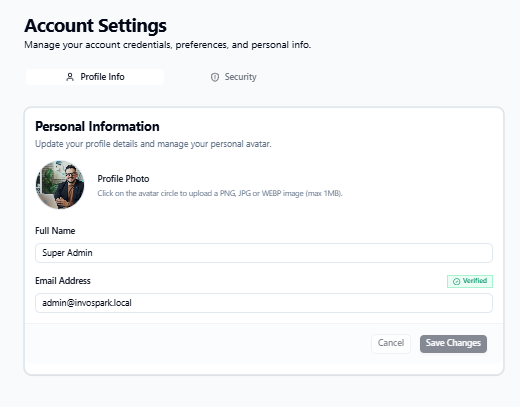
Task: Click 'Manage your account credentials' subtitle
Action: [168, 45]
